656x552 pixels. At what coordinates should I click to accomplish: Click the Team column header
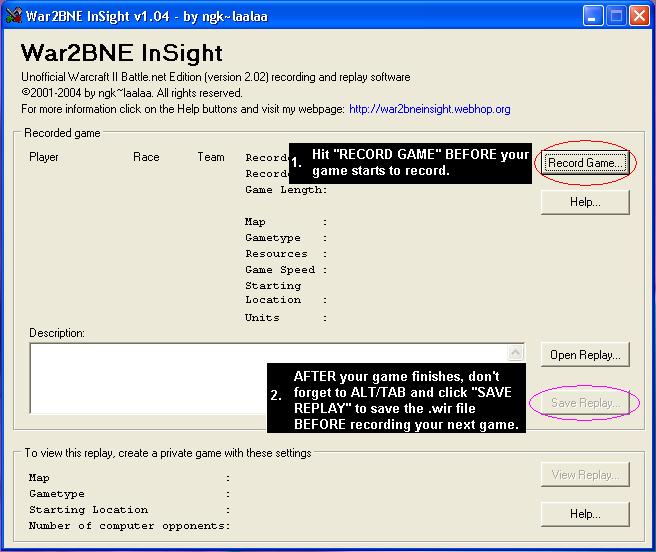coord(211,157)
